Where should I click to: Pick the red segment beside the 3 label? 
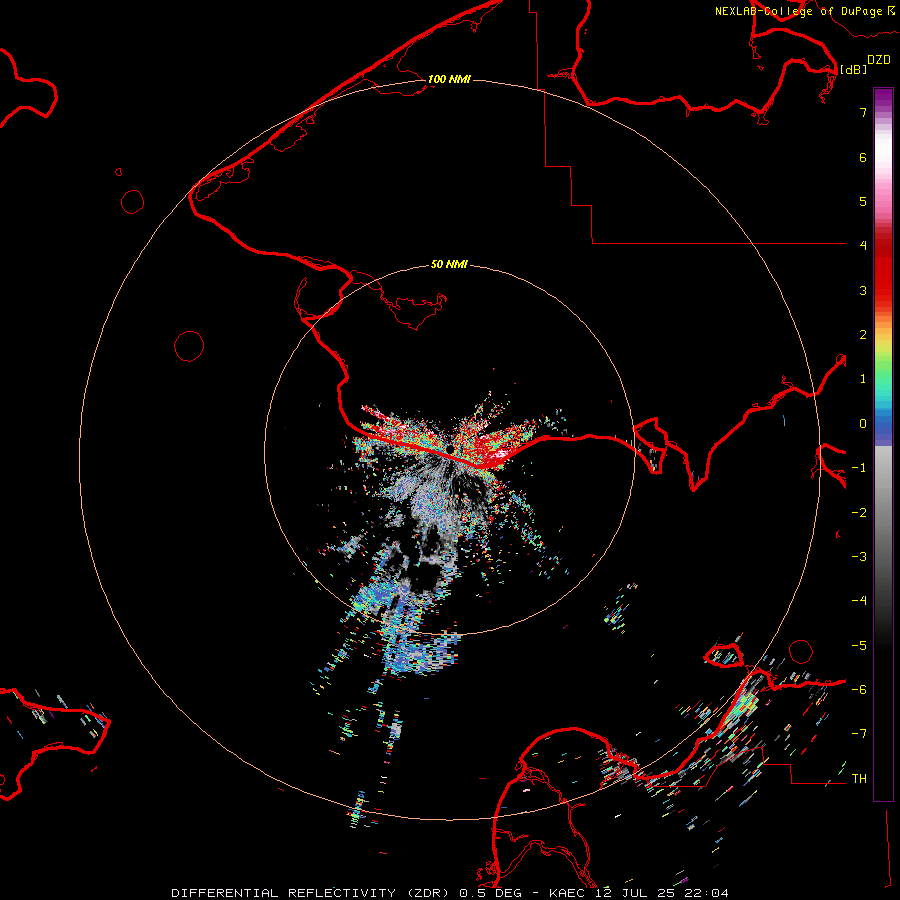coord(883,290)
